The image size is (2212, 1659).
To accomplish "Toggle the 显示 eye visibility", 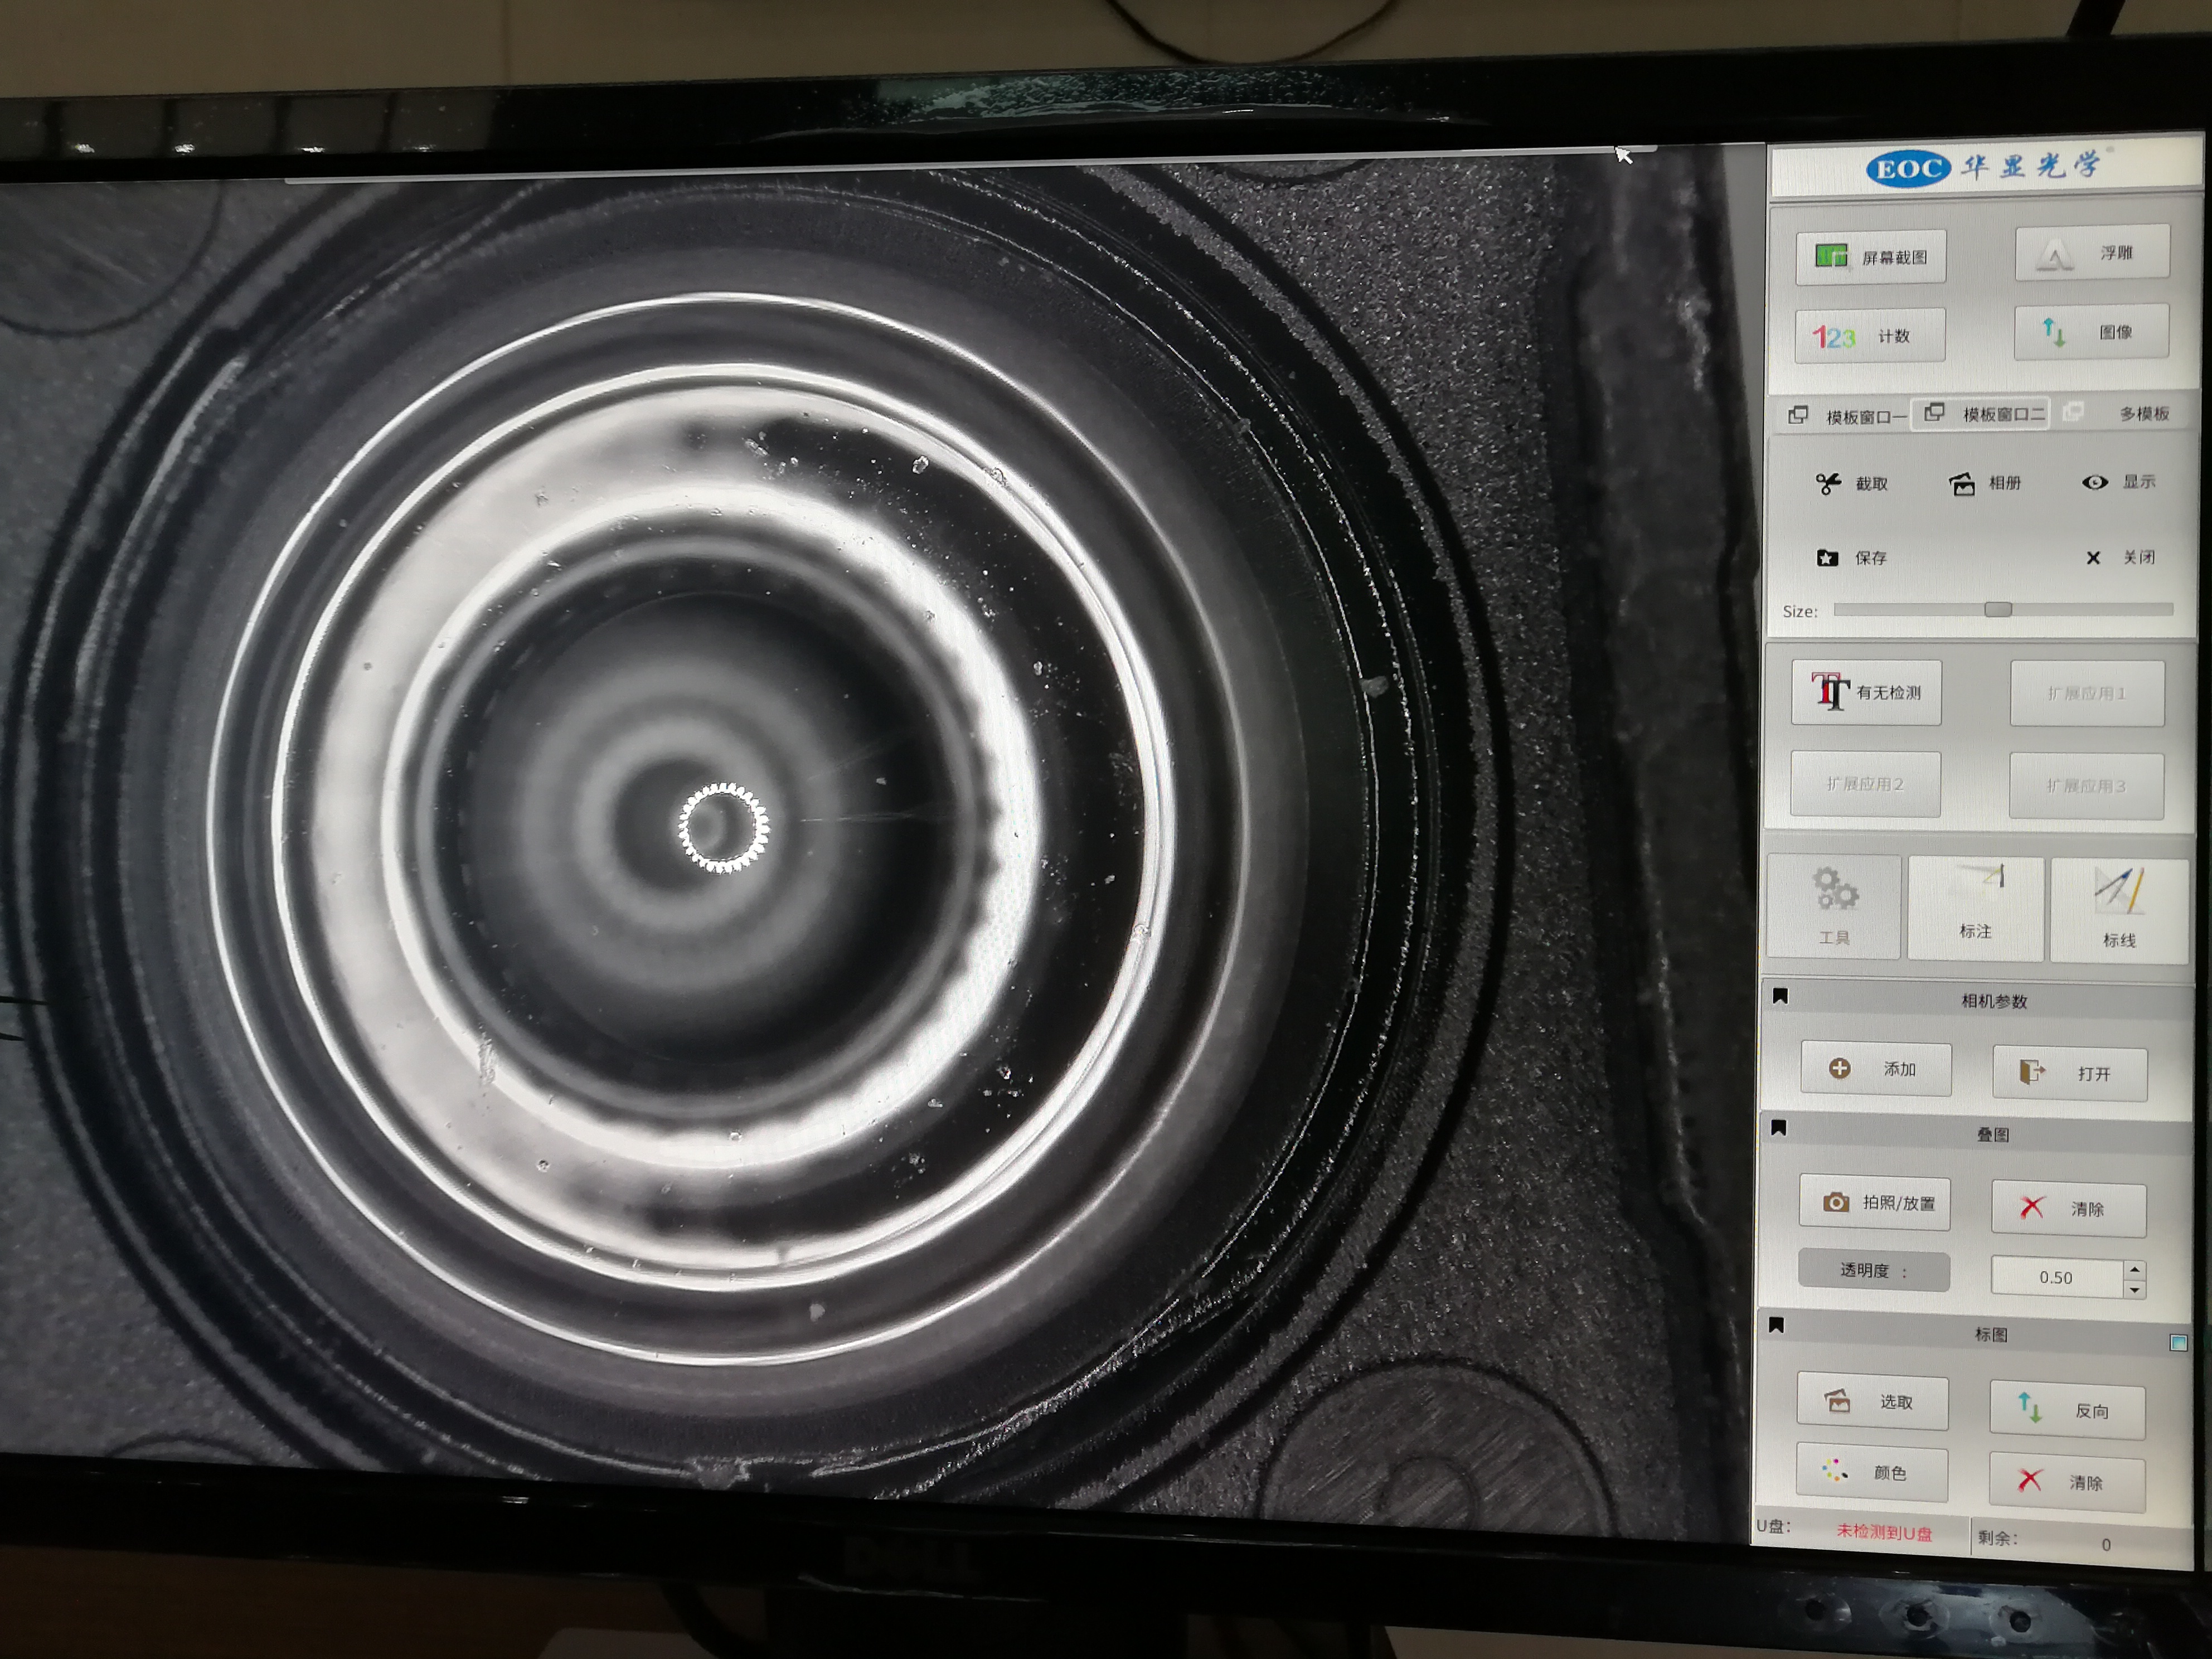I will [2095, 482].
